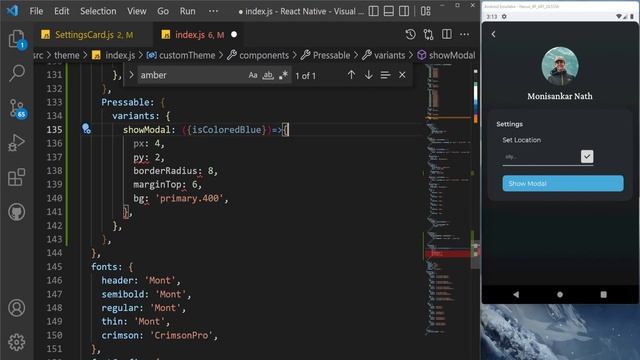
Task: Open the File menu
Action: coord(36,11)
